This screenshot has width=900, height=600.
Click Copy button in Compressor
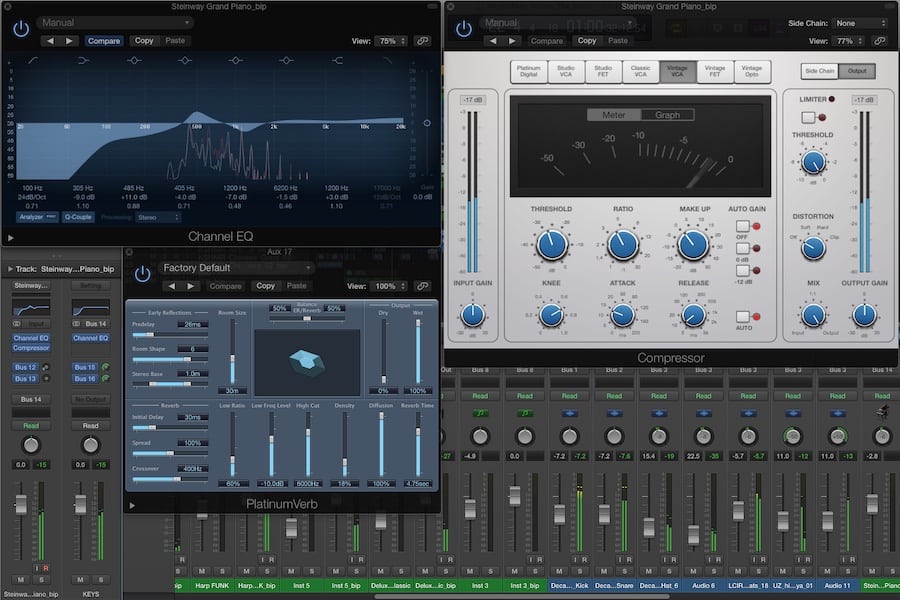[x=587, y=41]
